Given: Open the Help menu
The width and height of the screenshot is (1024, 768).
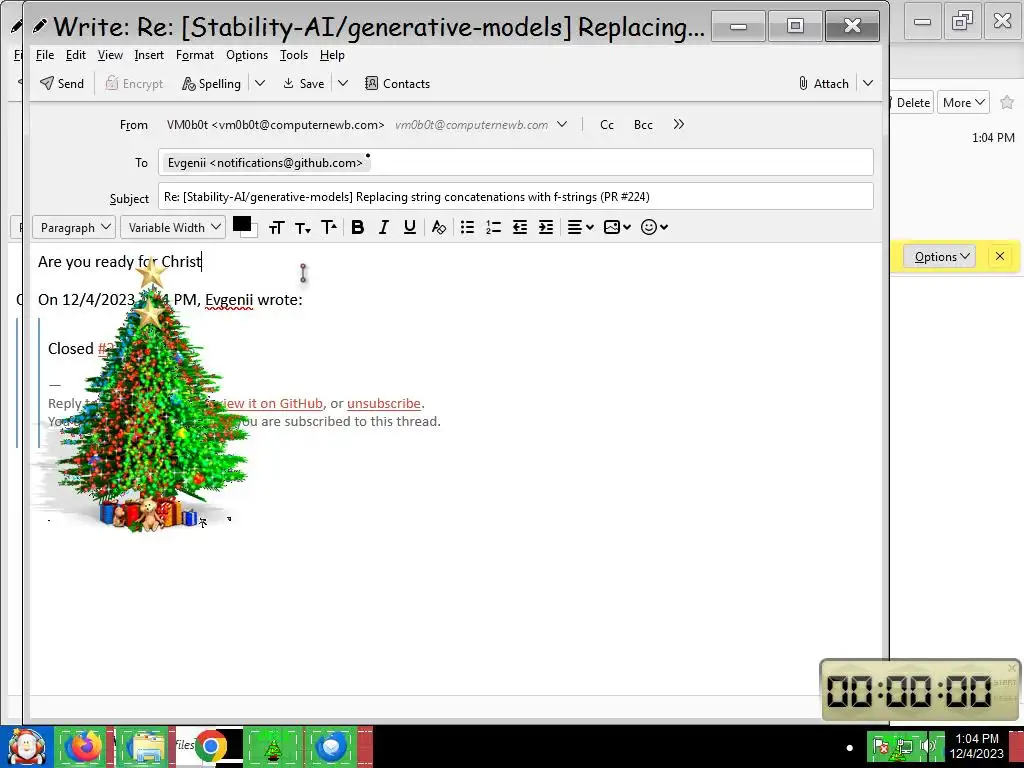Looking at the screenshot, I should coord(332,55).
